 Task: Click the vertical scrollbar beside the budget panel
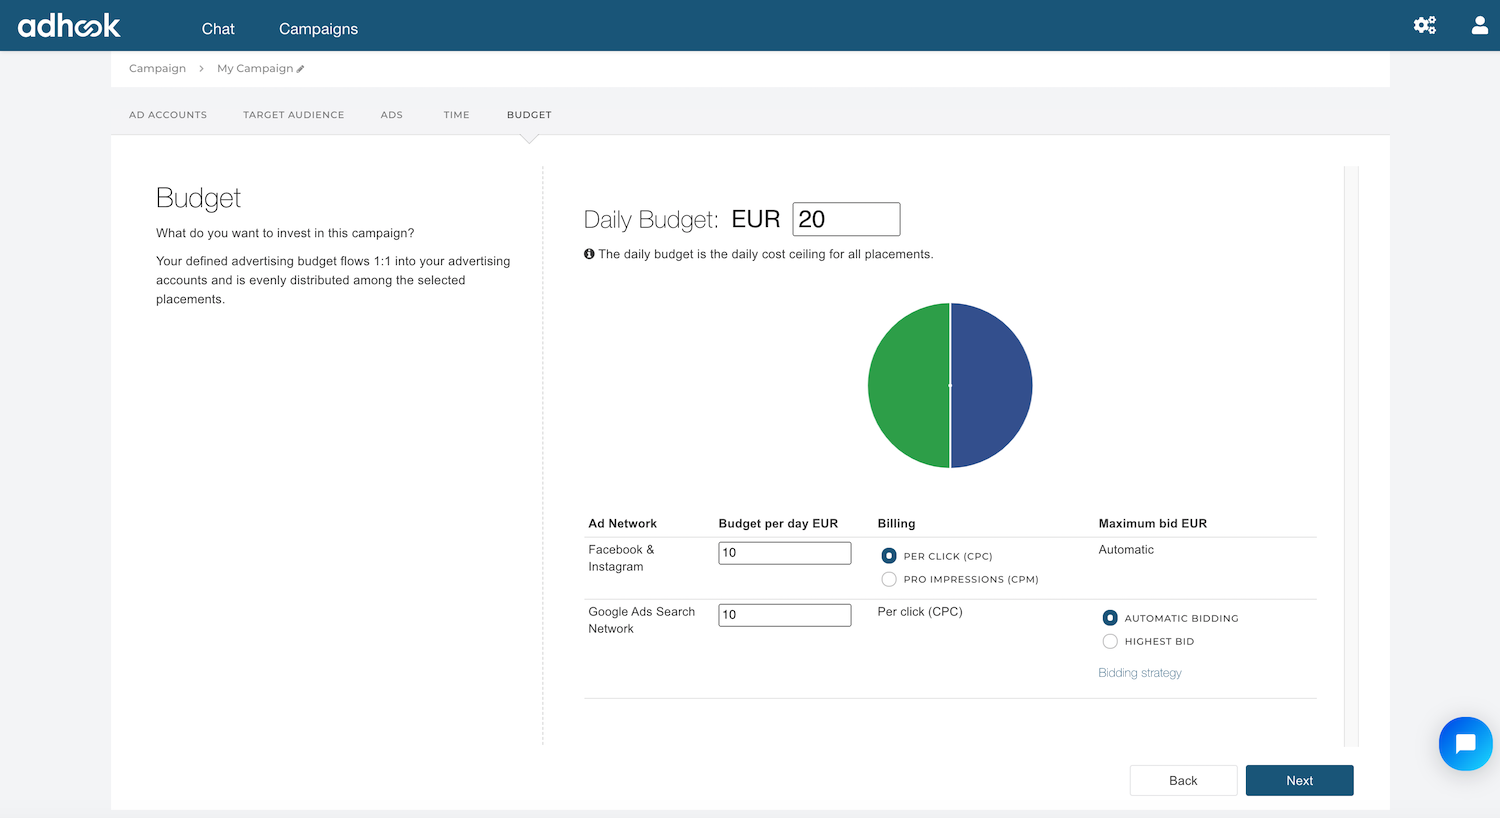point(1351,456)
